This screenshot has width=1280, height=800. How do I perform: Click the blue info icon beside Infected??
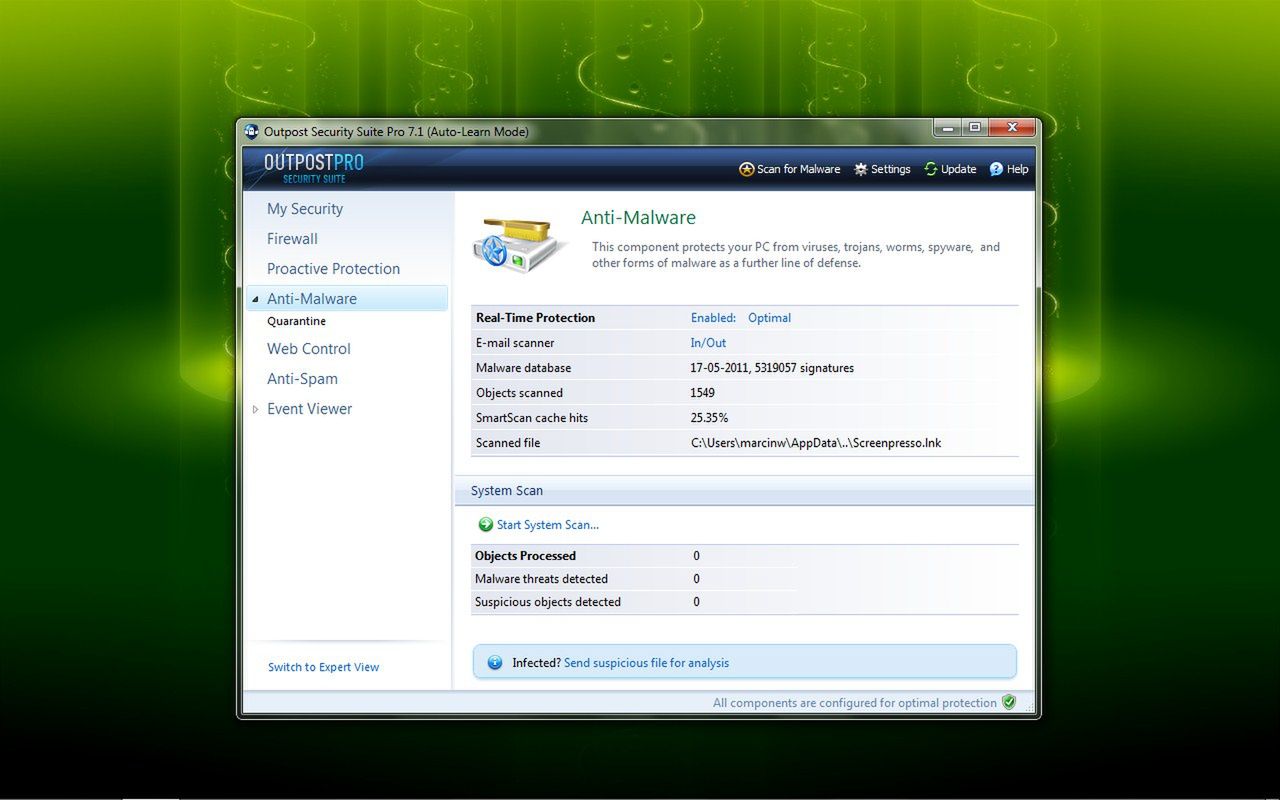click(x=494, y=662)
